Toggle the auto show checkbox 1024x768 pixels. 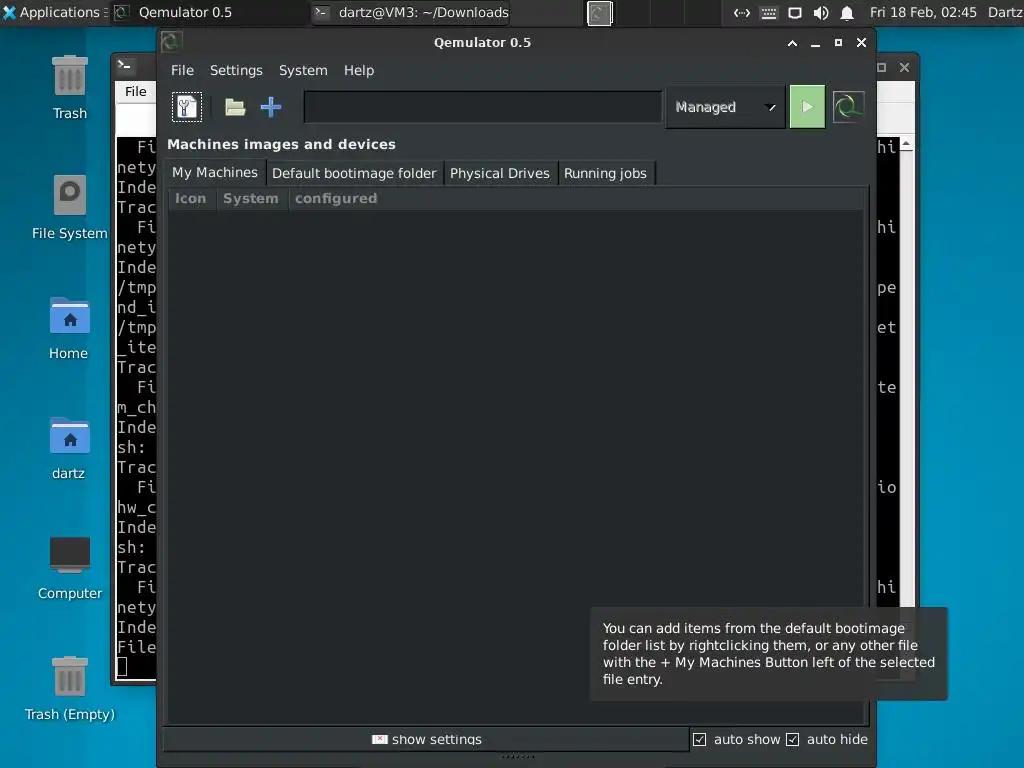coord(699,739)
